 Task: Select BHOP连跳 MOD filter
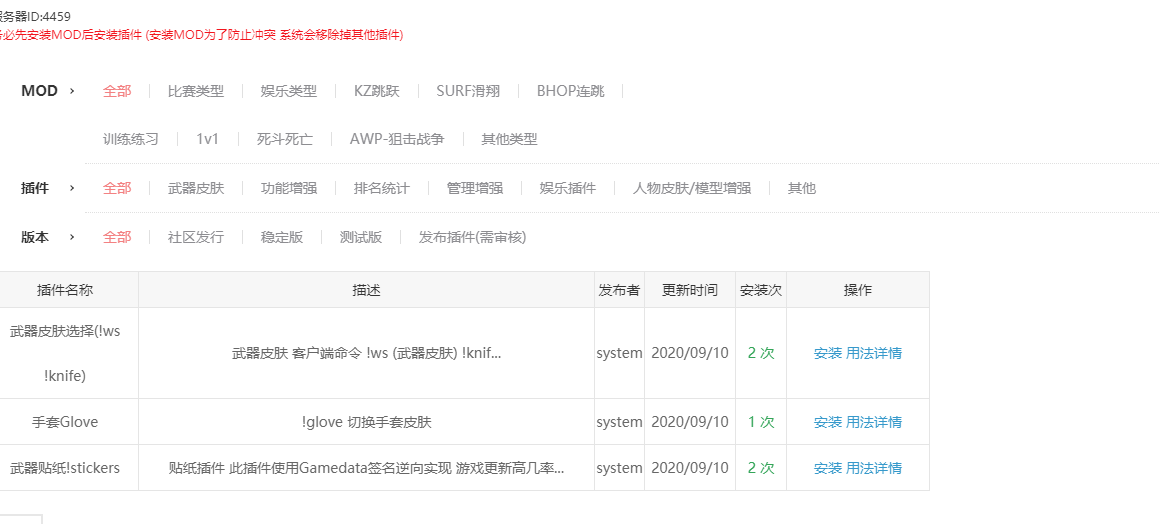[x=570, y=91]
